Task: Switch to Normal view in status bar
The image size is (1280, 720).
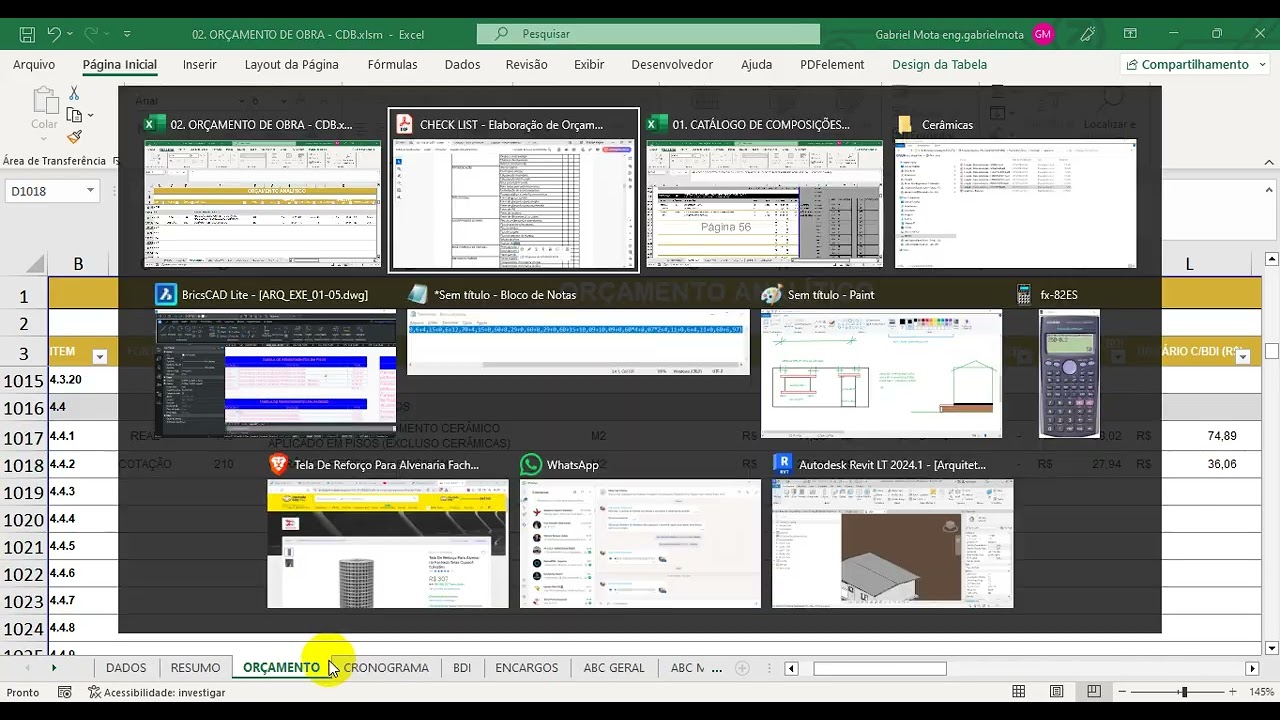Action: click(1019, 692)
